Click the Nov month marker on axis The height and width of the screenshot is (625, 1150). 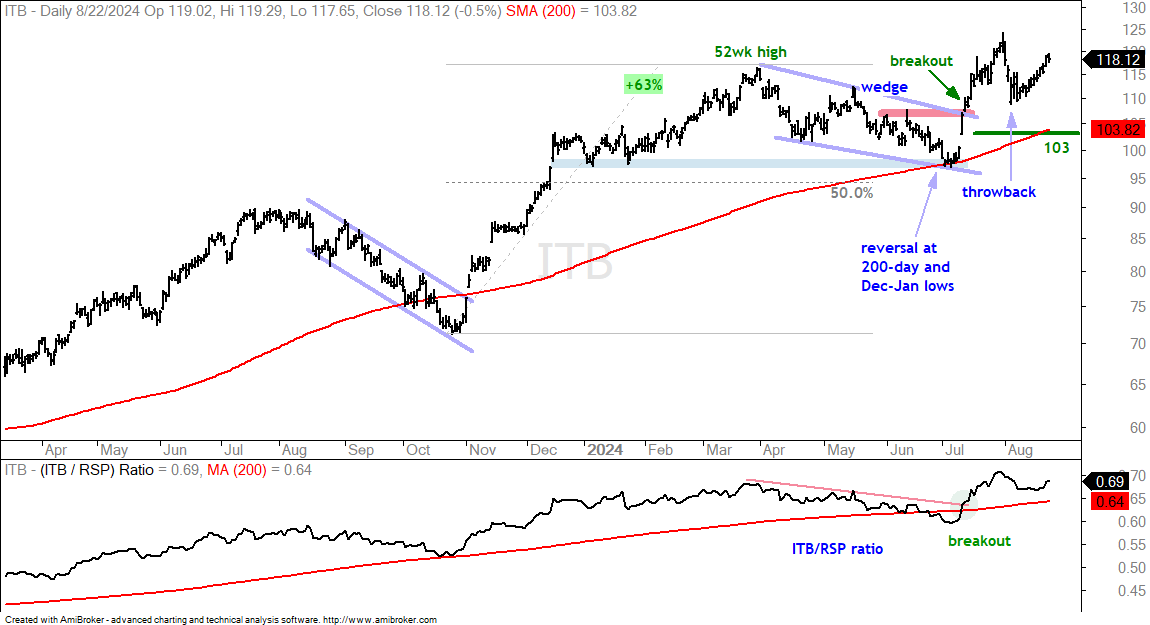click(482, 450)
